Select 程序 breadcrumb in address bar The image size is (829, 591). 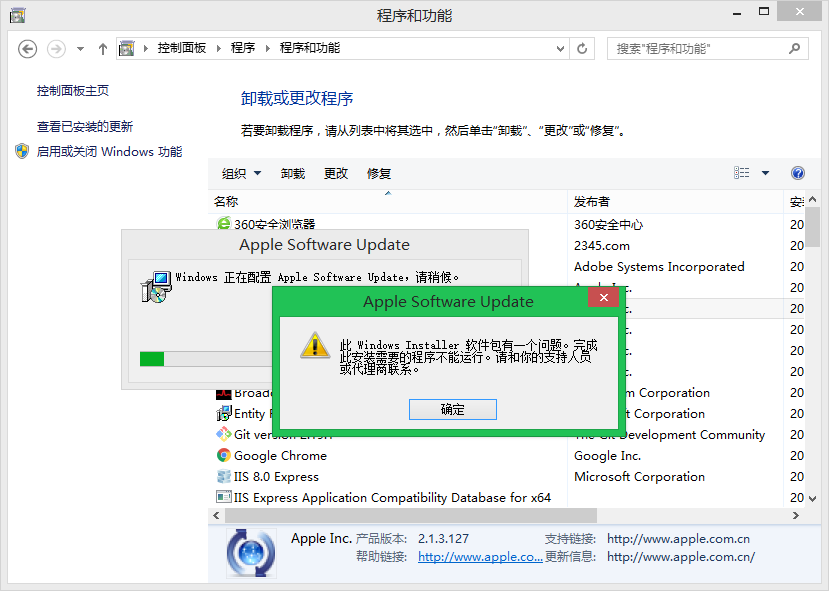[243, 48]
